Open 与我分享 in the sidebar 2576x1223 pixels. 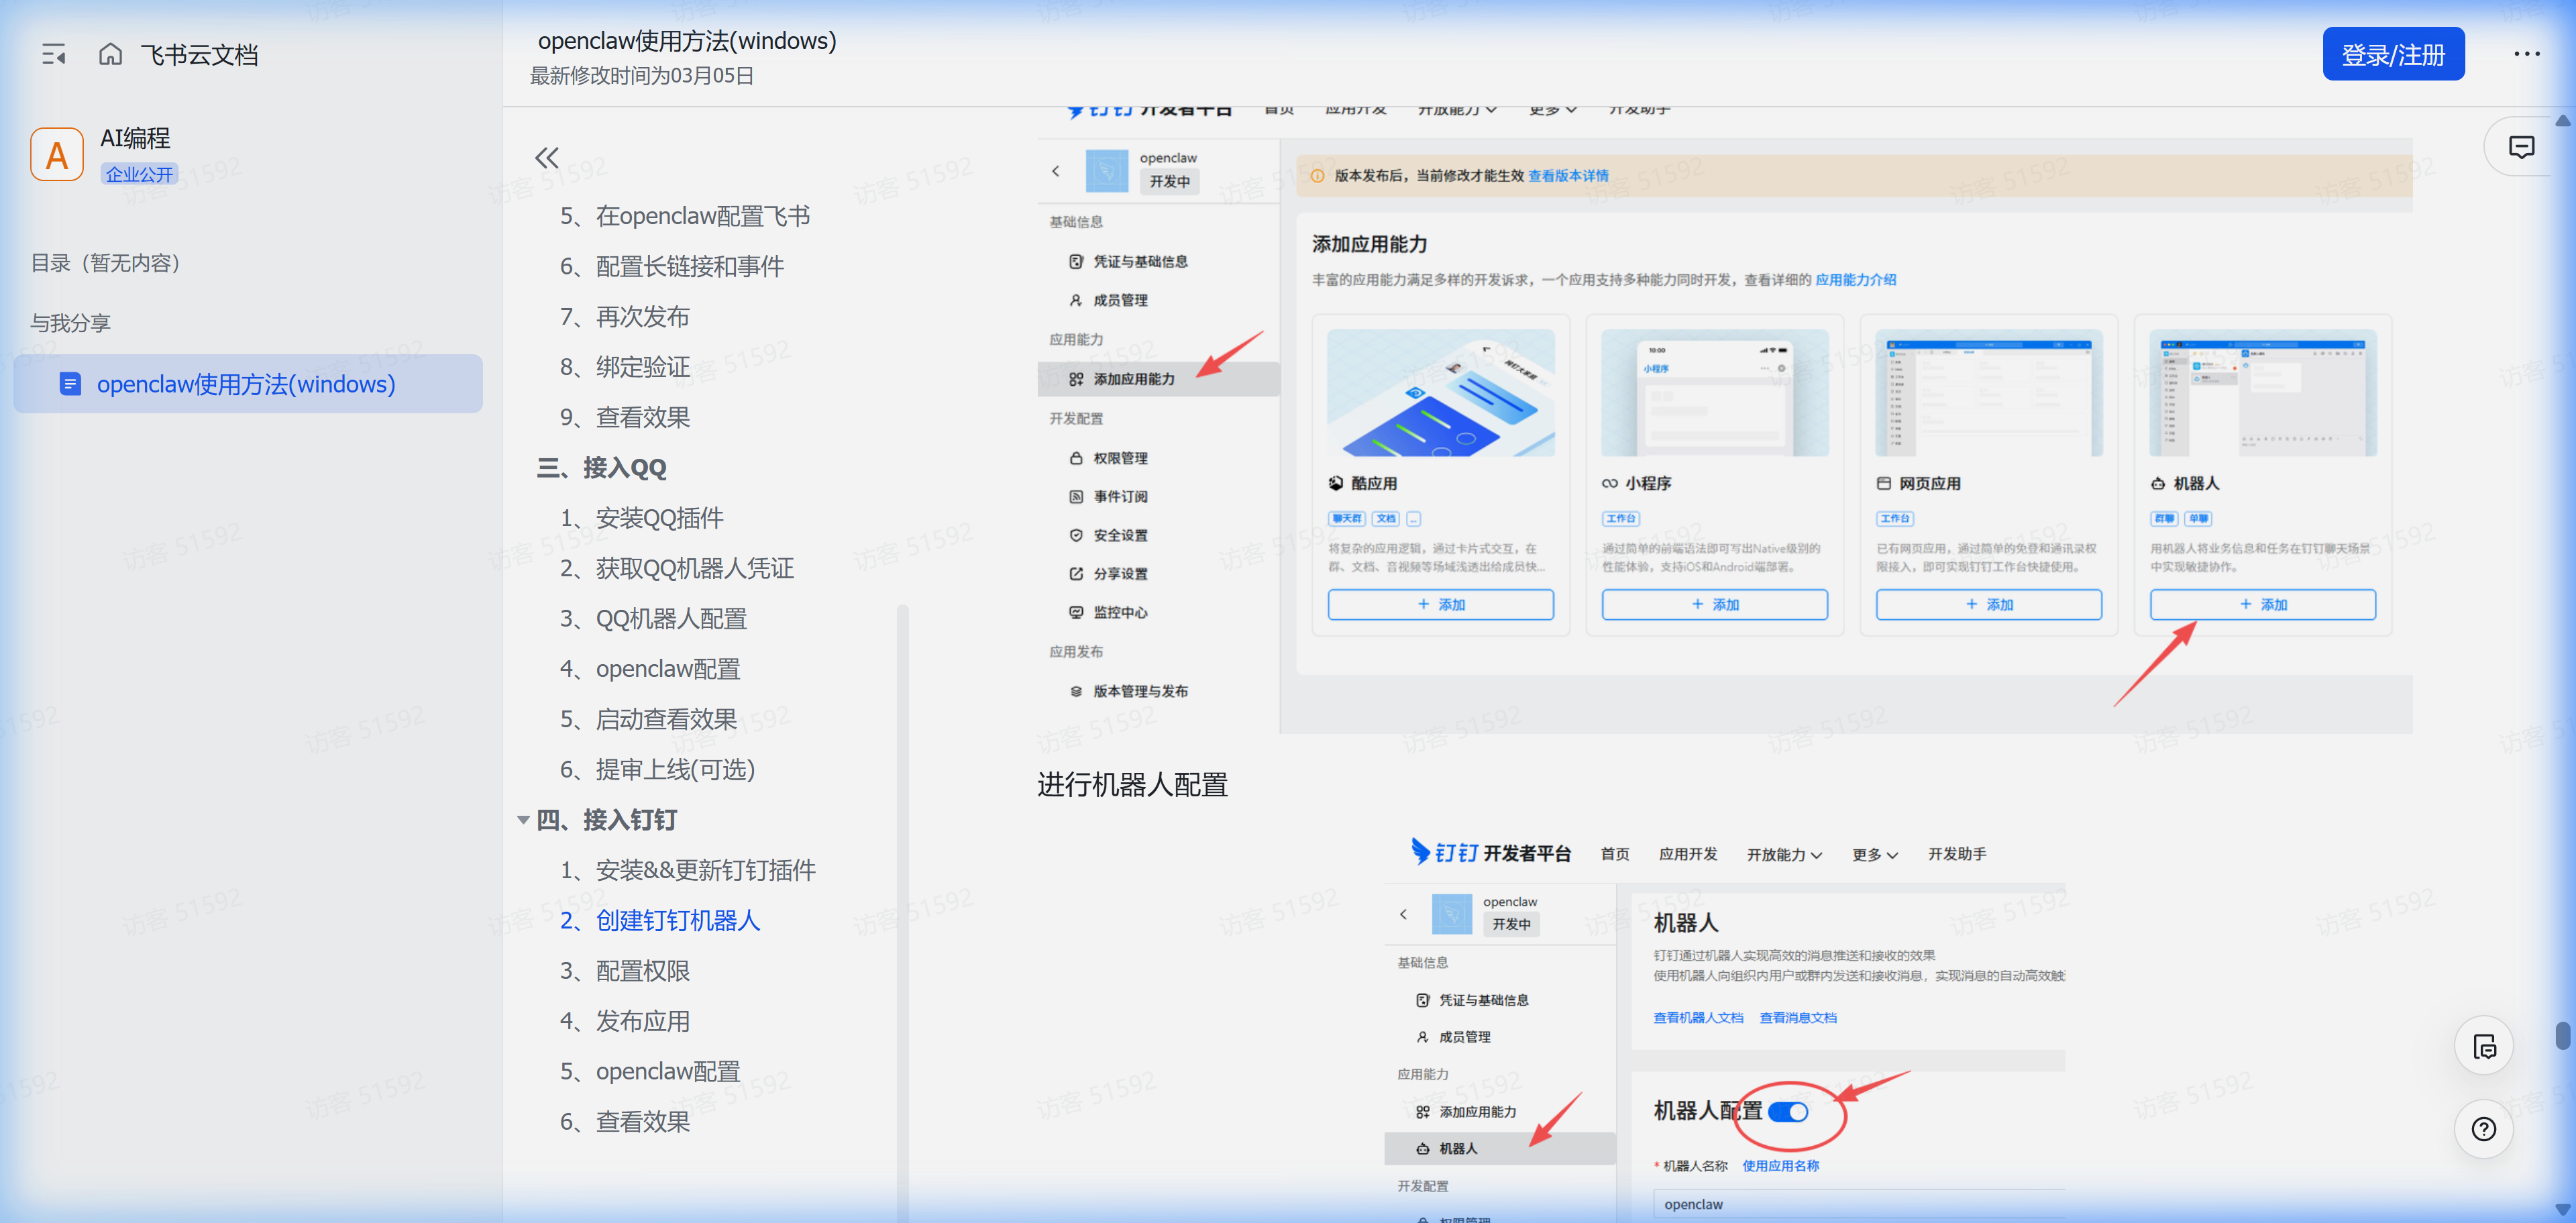70,323
